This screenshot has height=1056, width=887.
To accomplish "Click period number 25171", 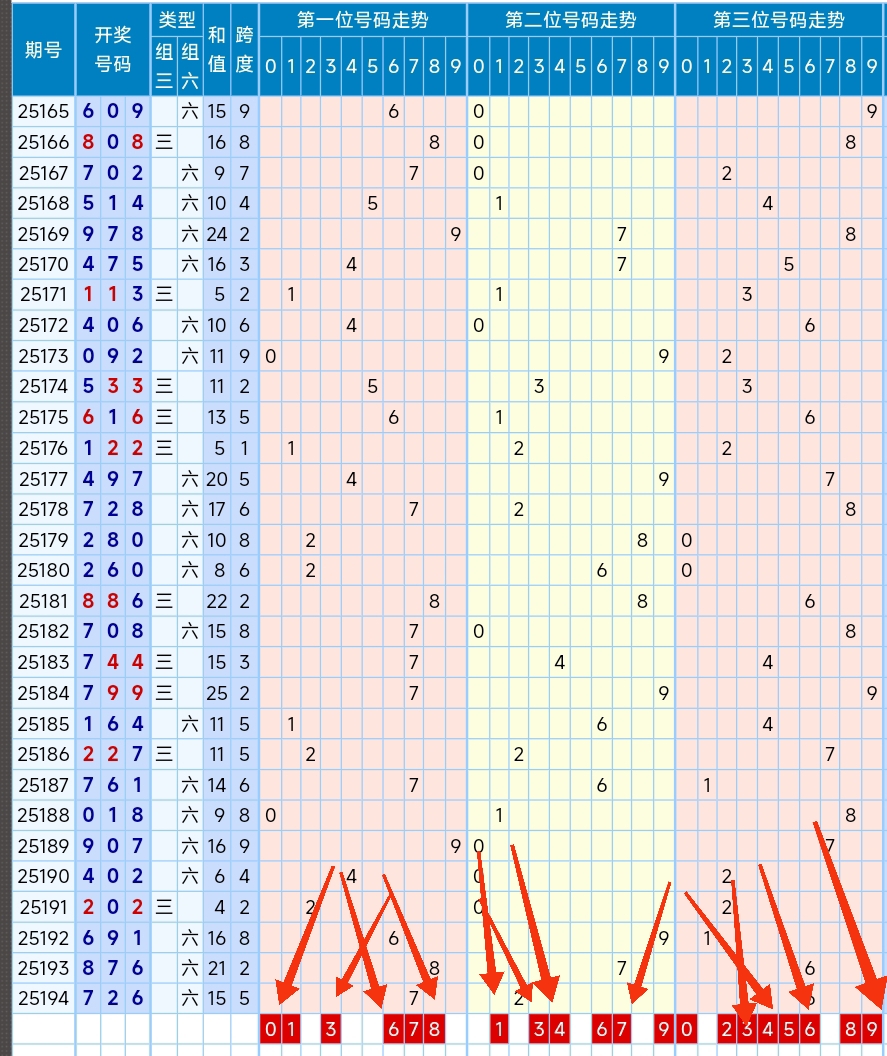I will pos(43,294).
